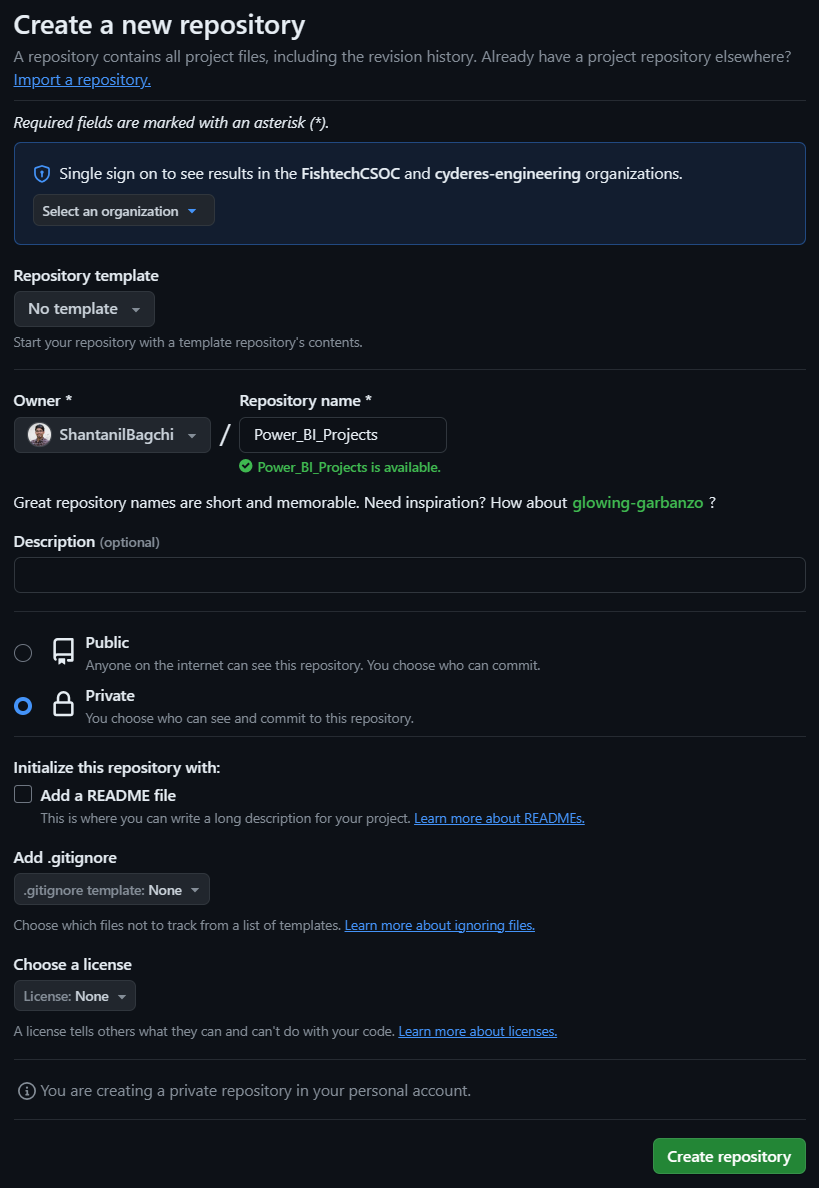Open the Owner ShantanilBagchi dropdown
819x1188 pixels.
pyautogui.click(x=112, y=435)
